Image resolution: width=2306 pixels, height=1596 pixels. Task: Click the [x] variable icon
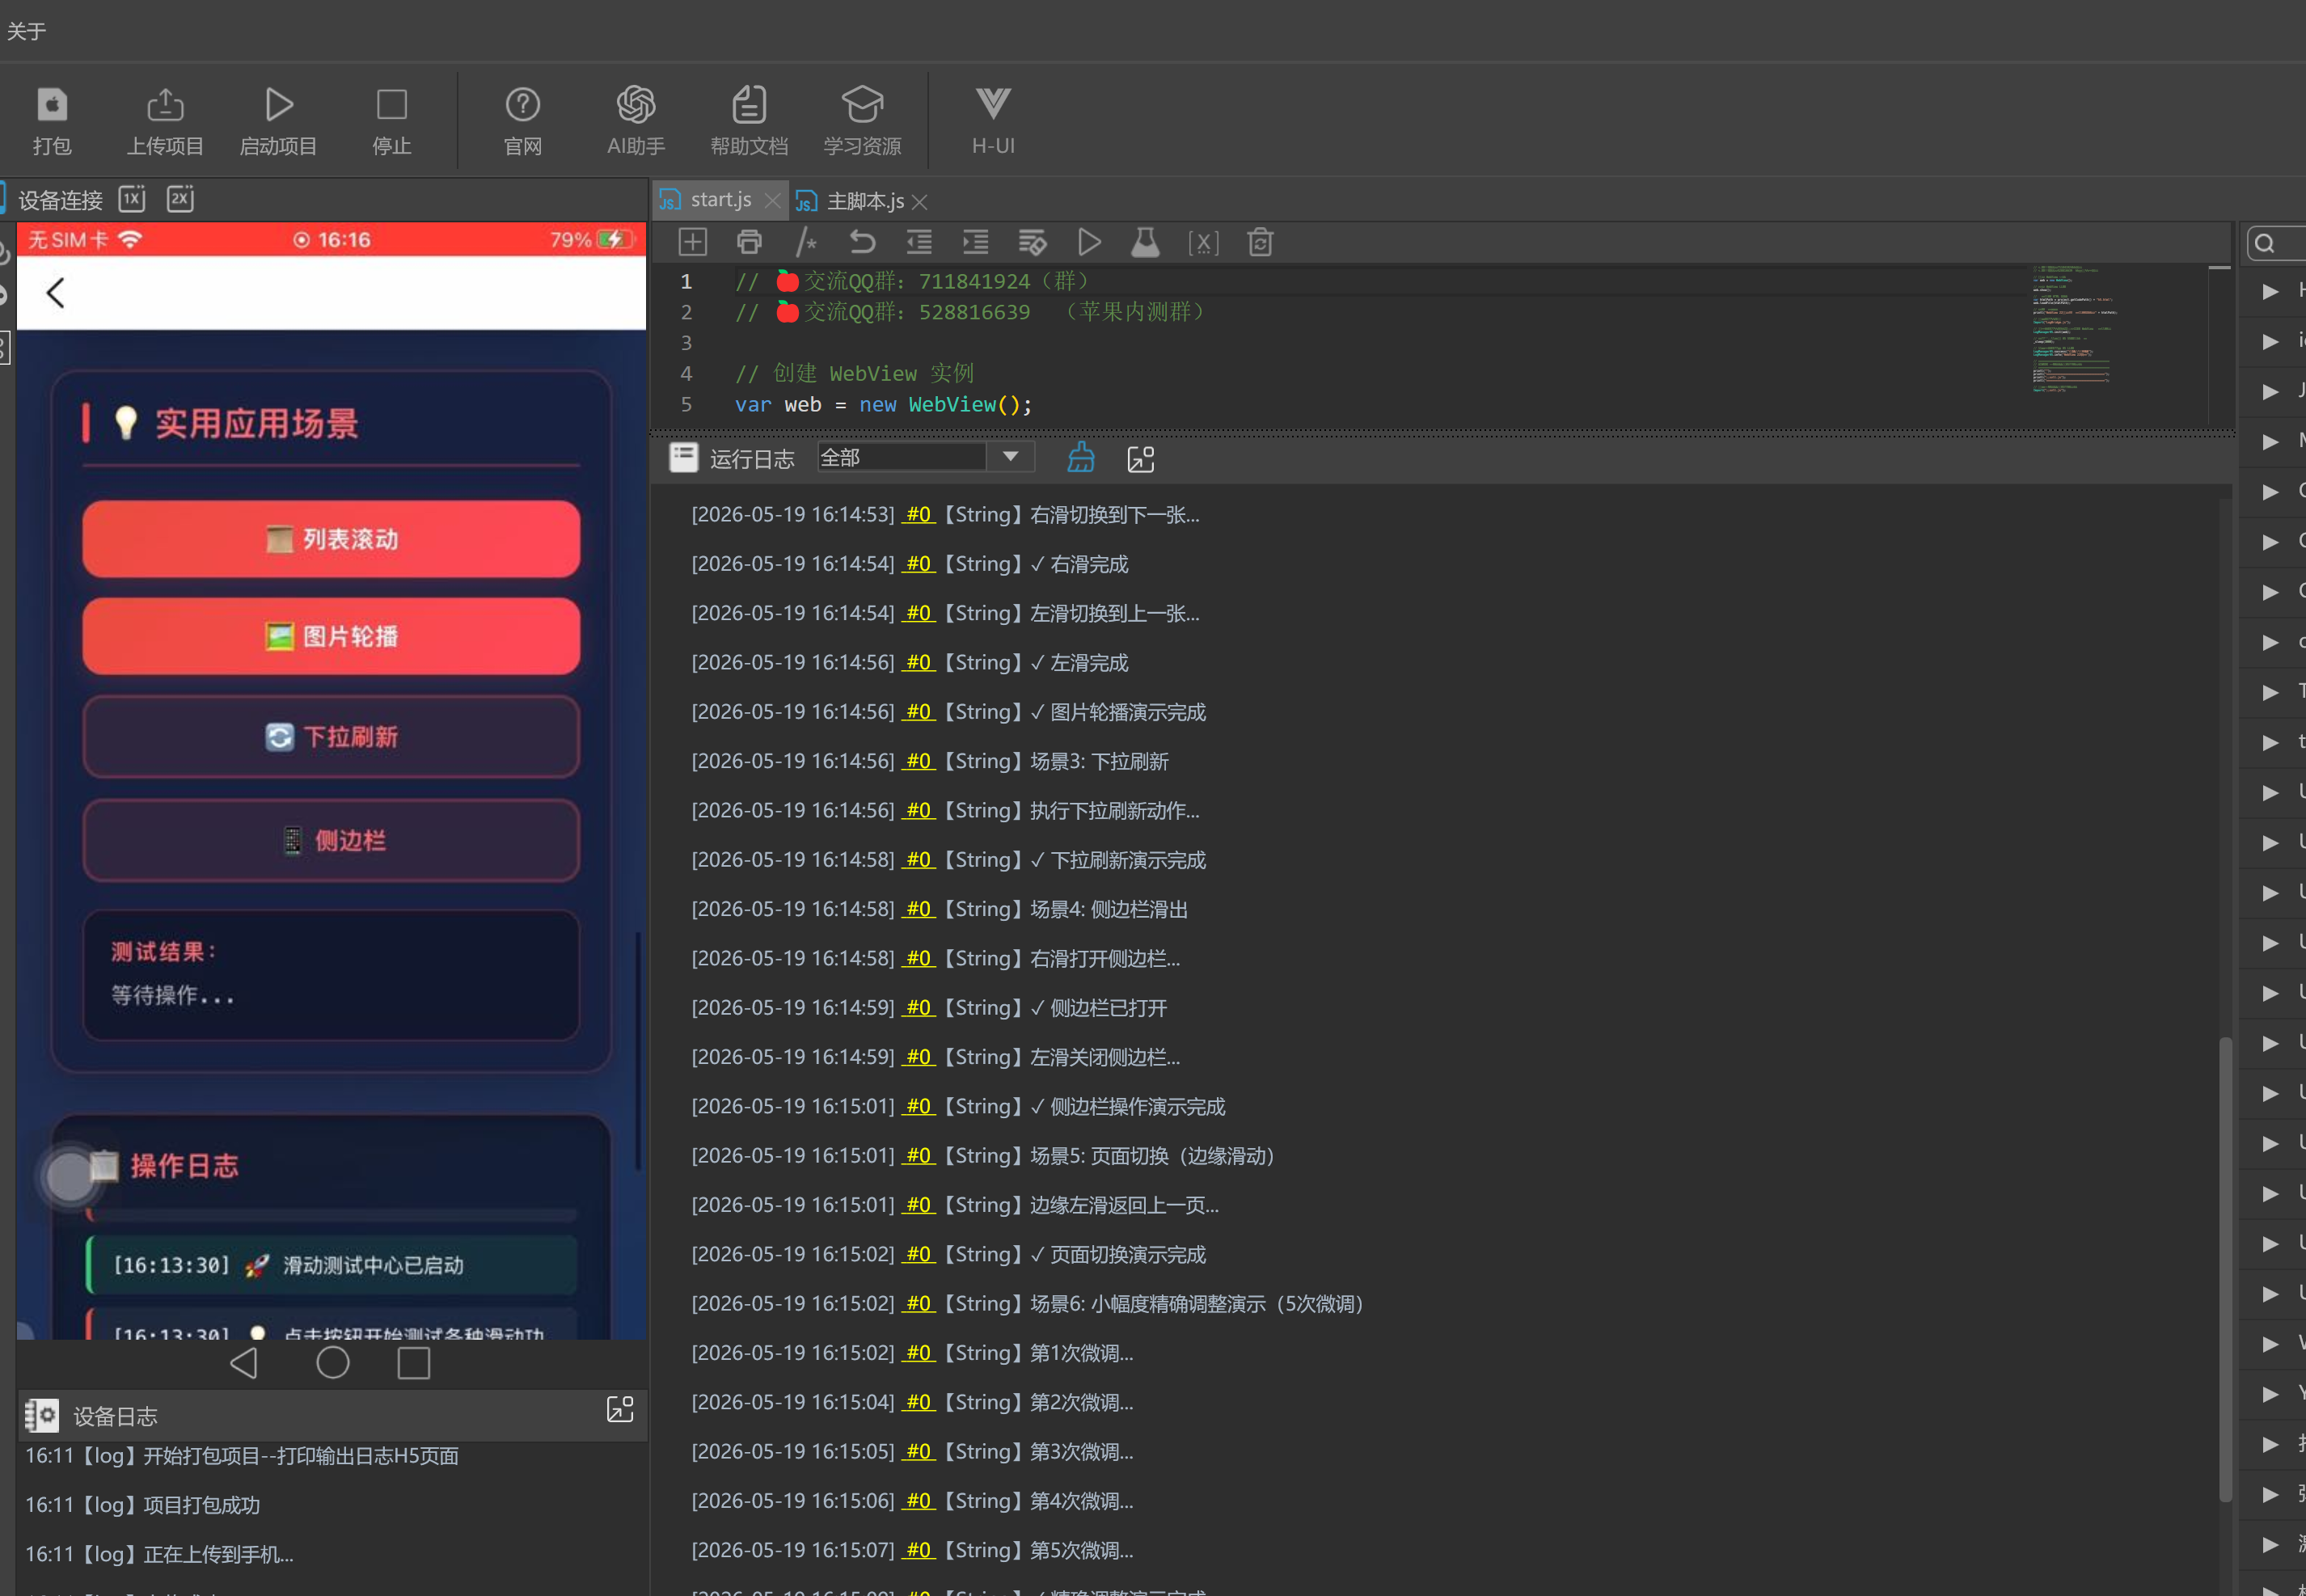pos(1203,243)
